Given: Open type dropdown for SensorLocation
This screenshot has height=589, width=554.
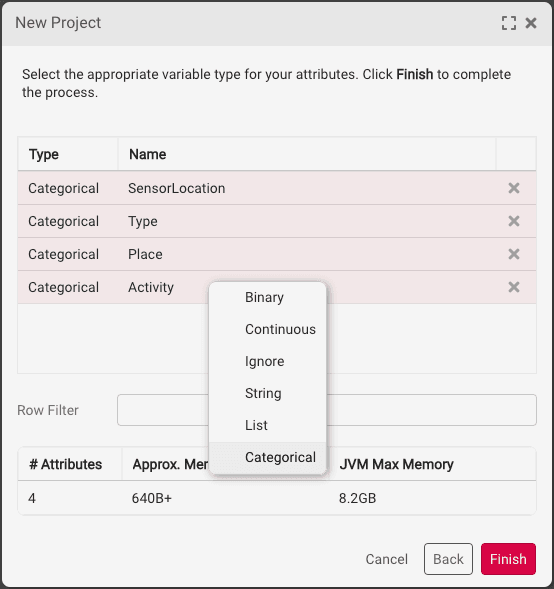Looking at the screenshot, I should tap(63, 188).
